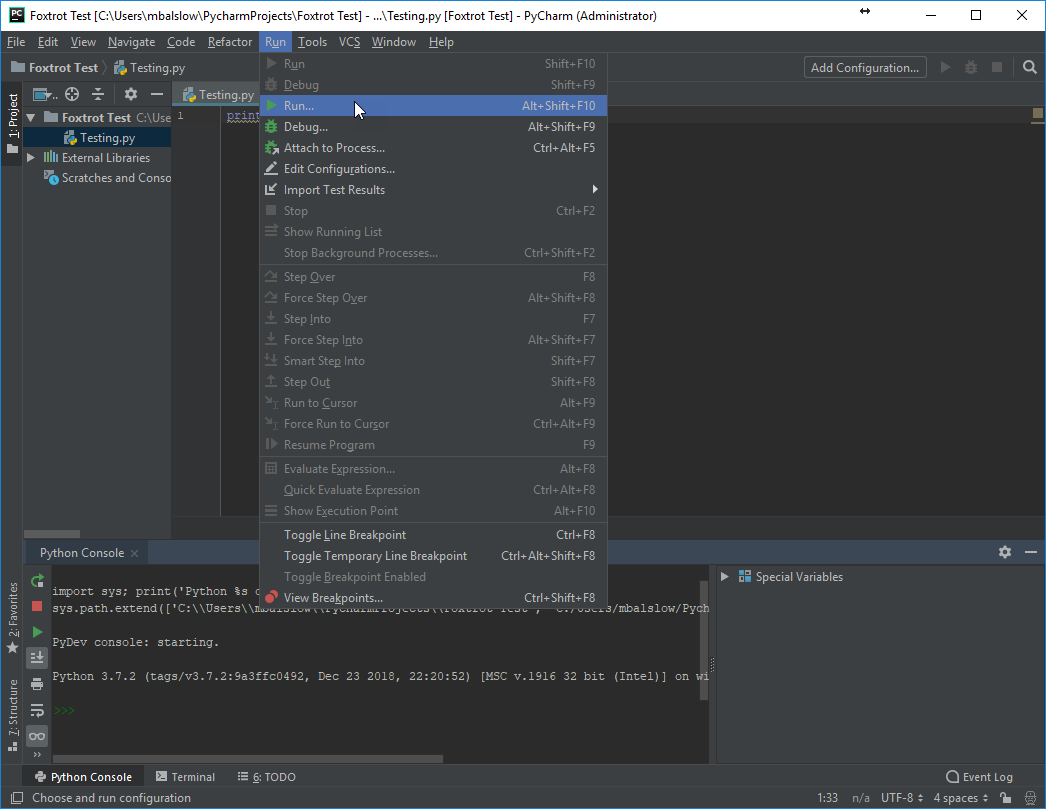1046x809 pixels.
Task: Click the green Execute Current Statement icon
Action: coord(37,632)
